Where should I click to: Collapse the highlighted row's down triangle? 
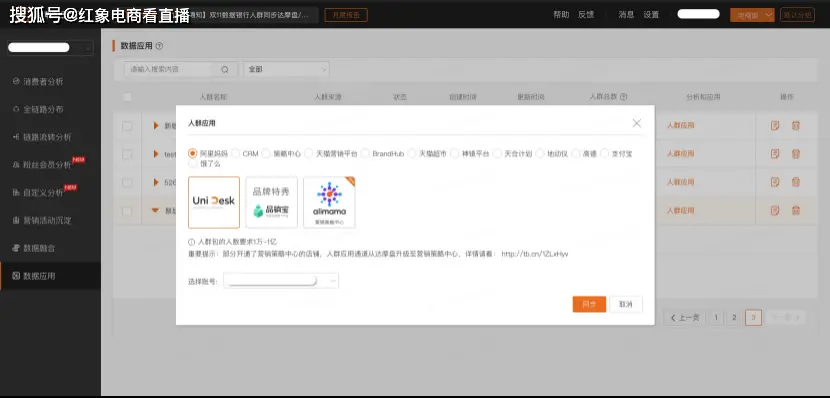pyautogui.click(x=155, y=211)
